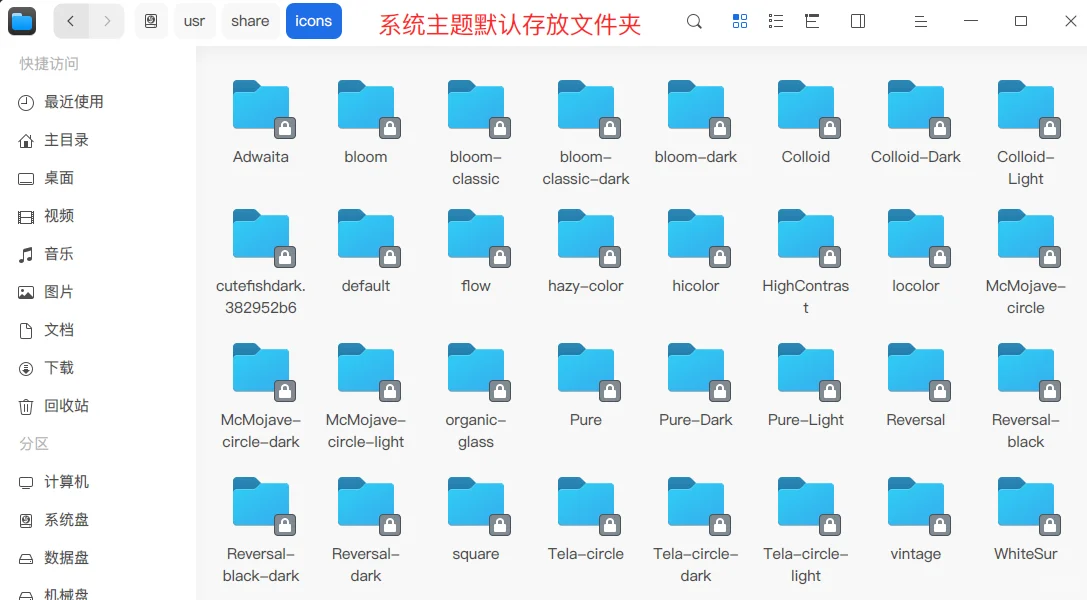1087x600 pixels.
Task: Click the share breadcrumb segment
Action: [x=249, y=20]
